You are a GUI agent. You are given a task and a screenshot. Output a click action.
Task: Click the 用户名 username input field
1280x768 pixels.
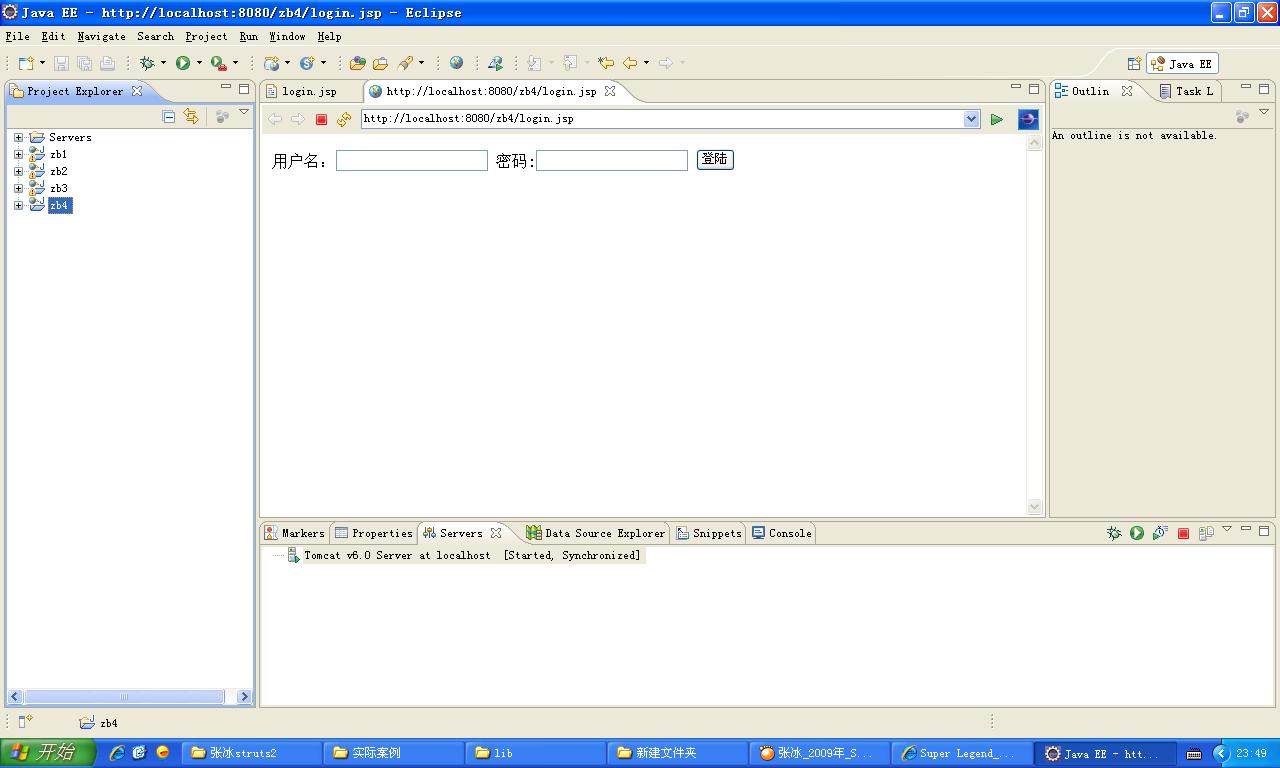pos(412,160)
